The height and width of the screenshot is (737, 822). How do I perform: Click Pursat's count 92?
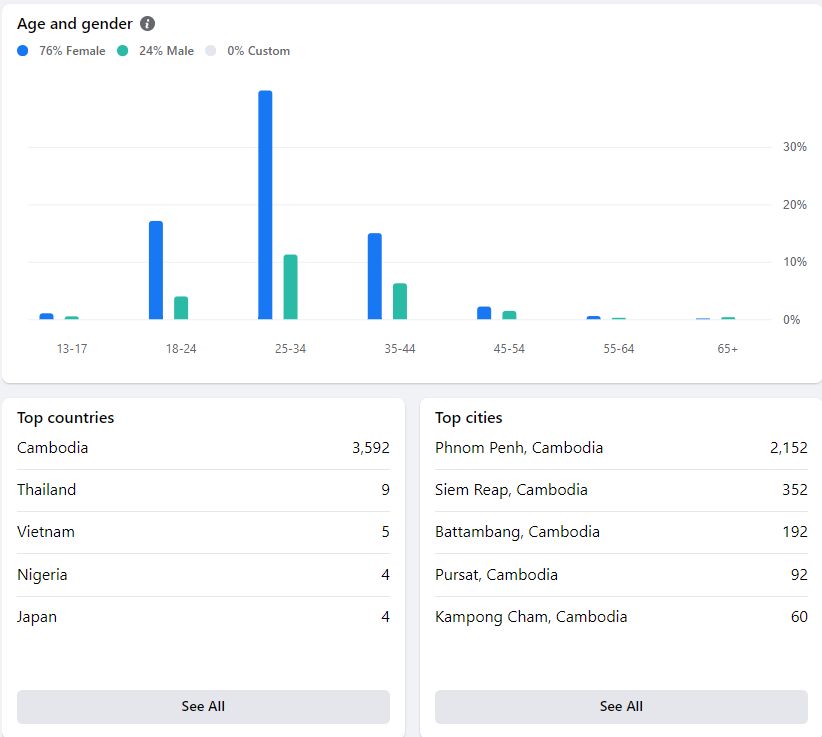(x=799, y=575)
